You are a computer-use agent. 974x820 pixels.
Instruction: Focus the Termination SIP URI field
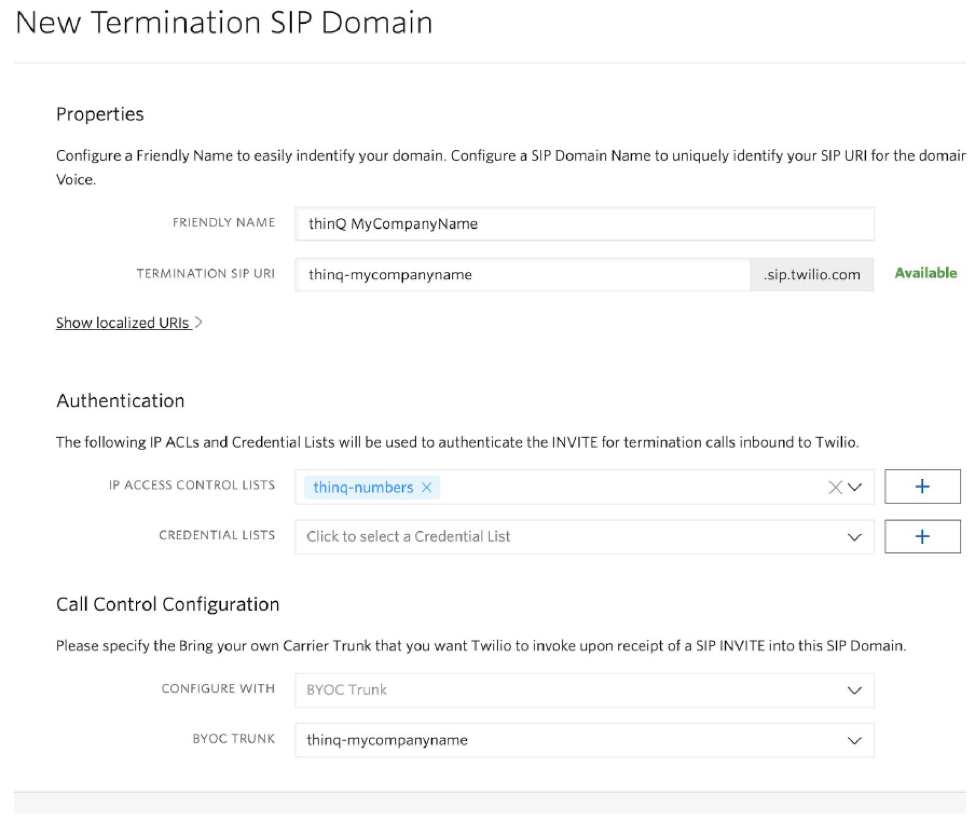pyautogui.click(x=522, y=275)
